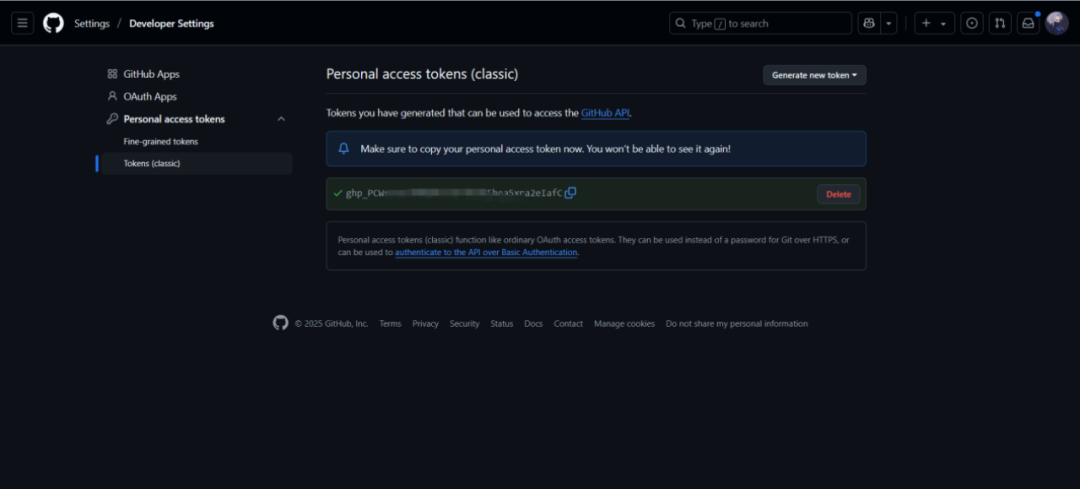Click Manage cookies in the footer
Image resolution: width=1080 pixels, height=489 pixels.
coord(624,324)
